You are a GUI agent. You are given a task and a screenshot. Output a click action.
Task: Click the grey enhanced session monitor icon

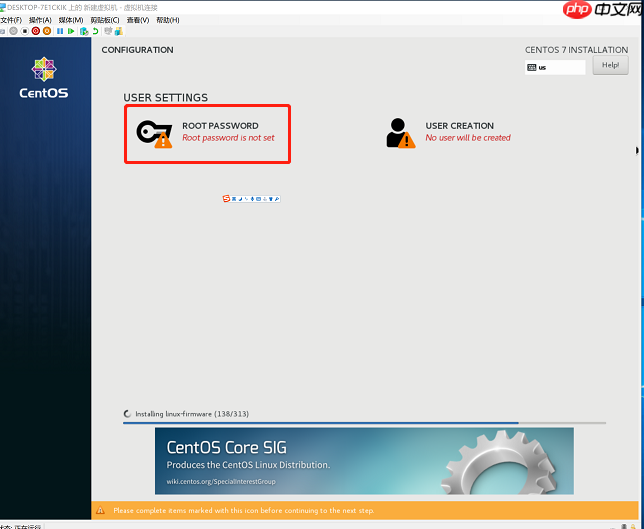108,31
